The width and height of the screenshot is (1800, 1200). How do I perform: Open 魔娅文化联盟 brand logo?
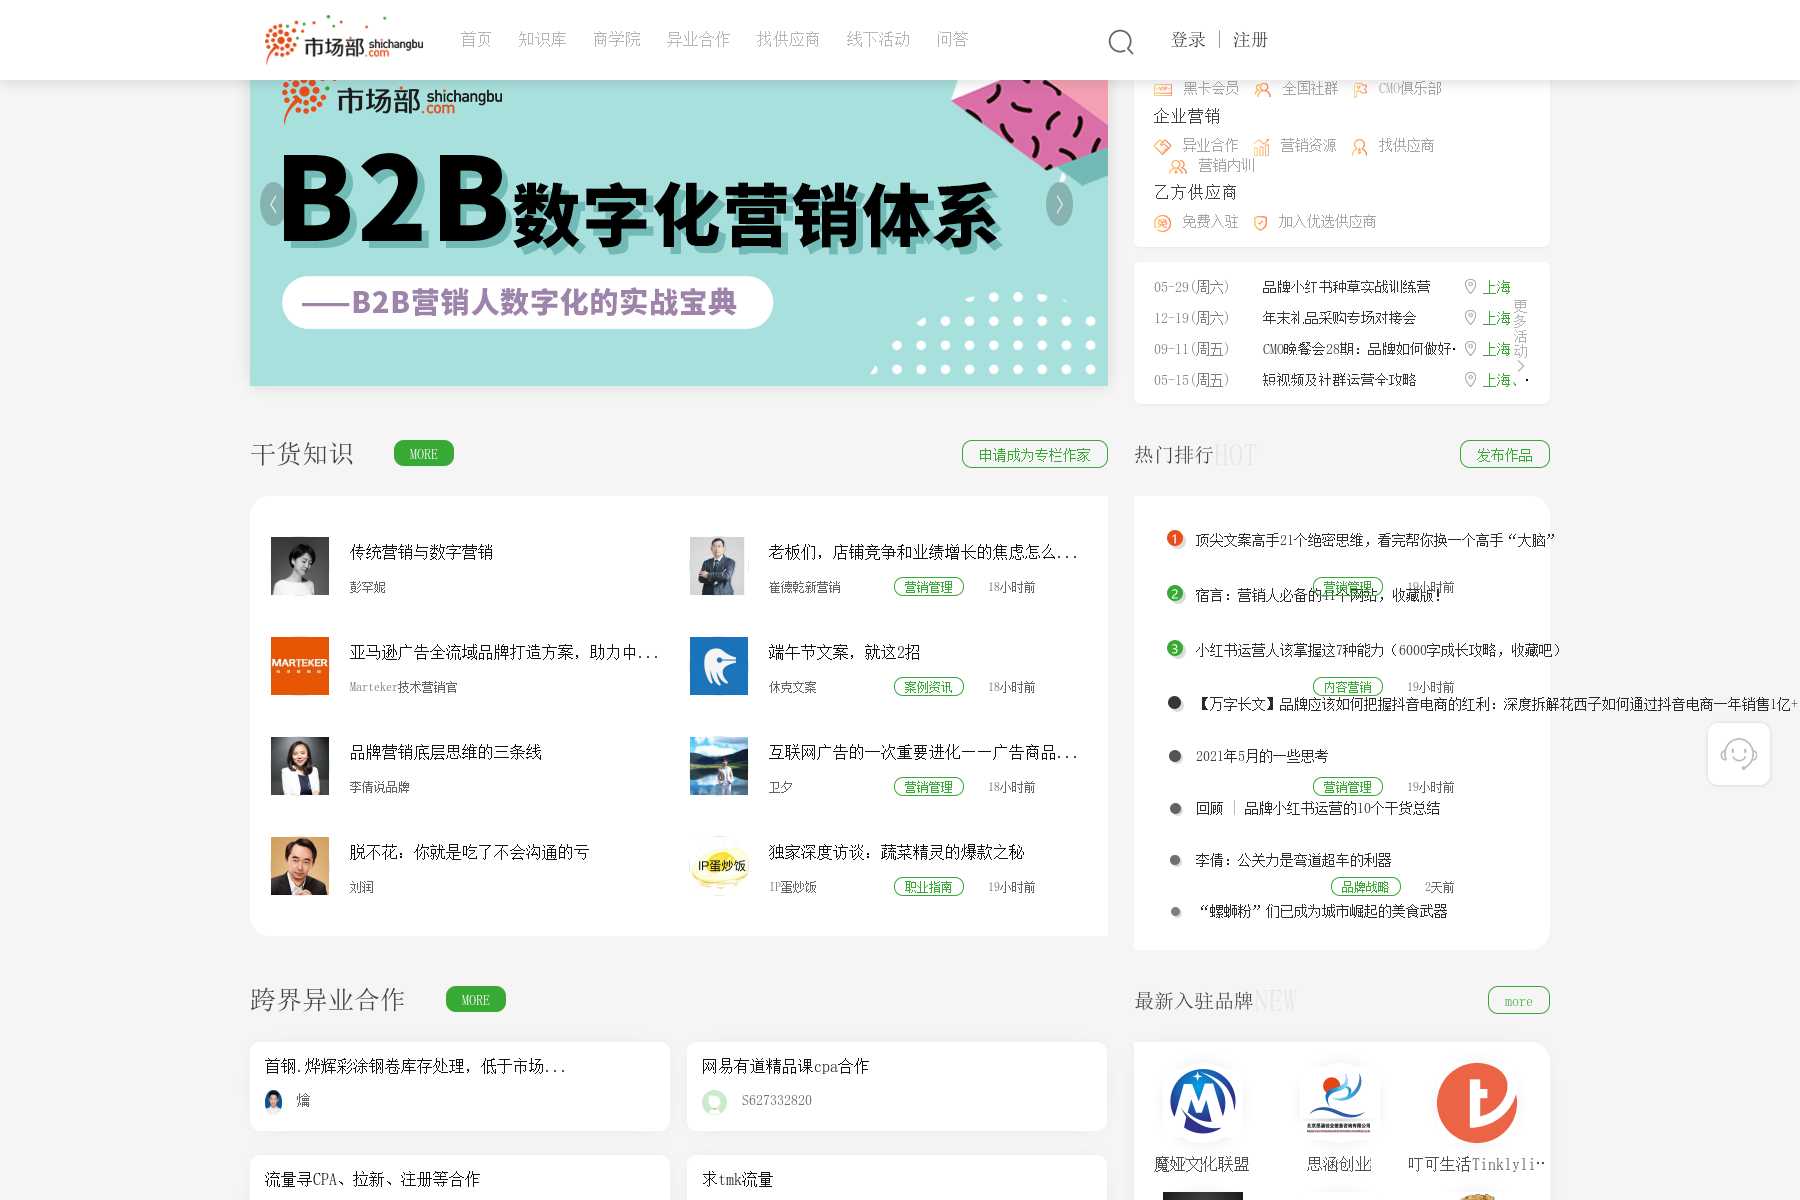pos(1202,1103)
